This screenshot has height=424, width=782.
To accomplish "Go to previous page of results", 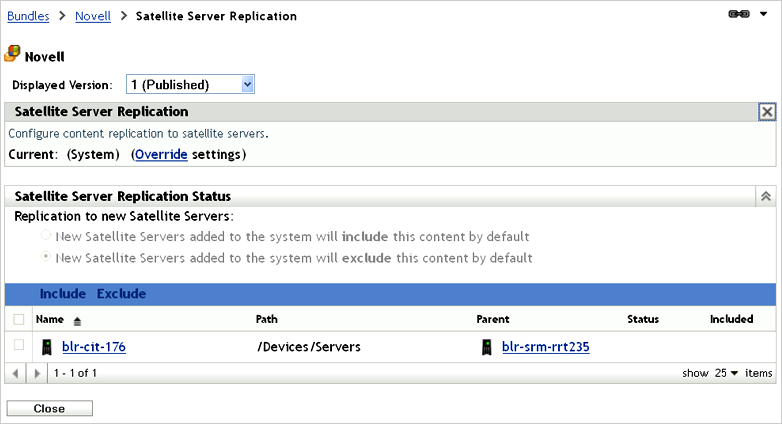I will (14, 373).
